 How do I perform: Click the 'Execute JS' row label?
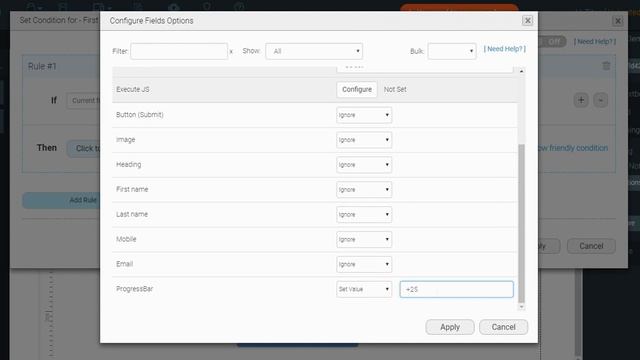click(133, 89)
